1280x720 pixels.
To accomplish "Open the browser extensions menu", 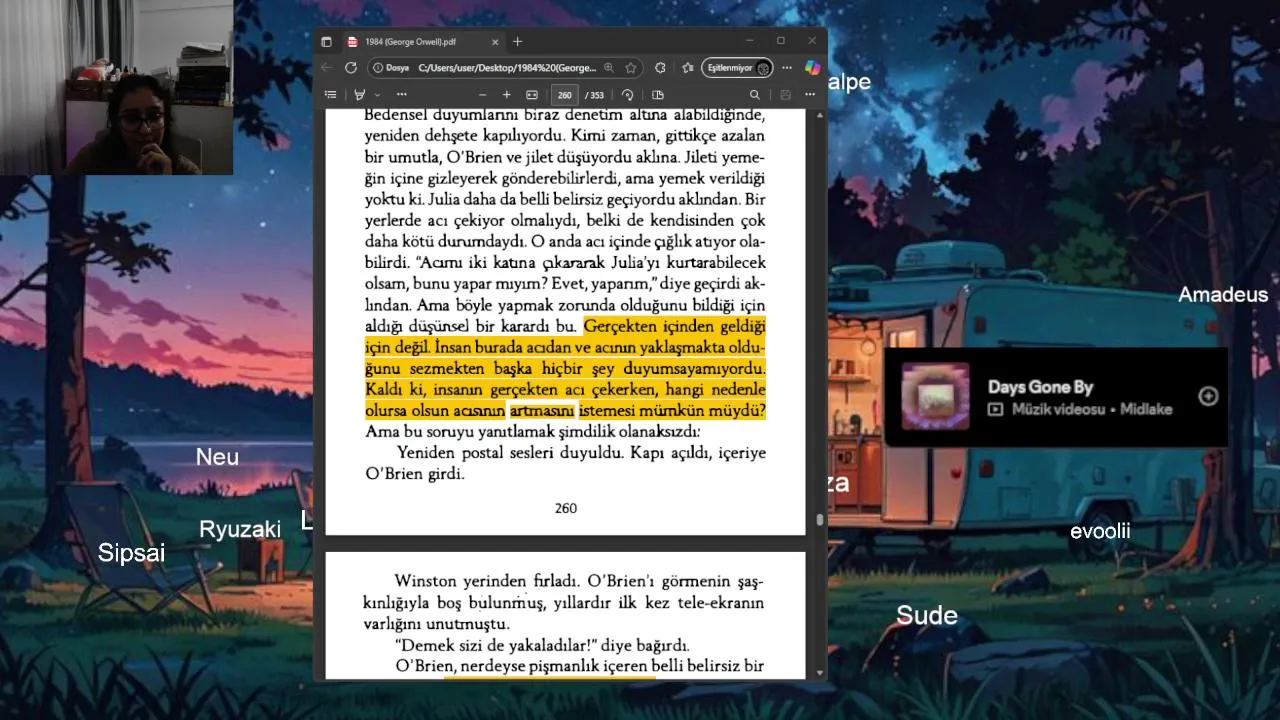I will (x=660, y=68).
